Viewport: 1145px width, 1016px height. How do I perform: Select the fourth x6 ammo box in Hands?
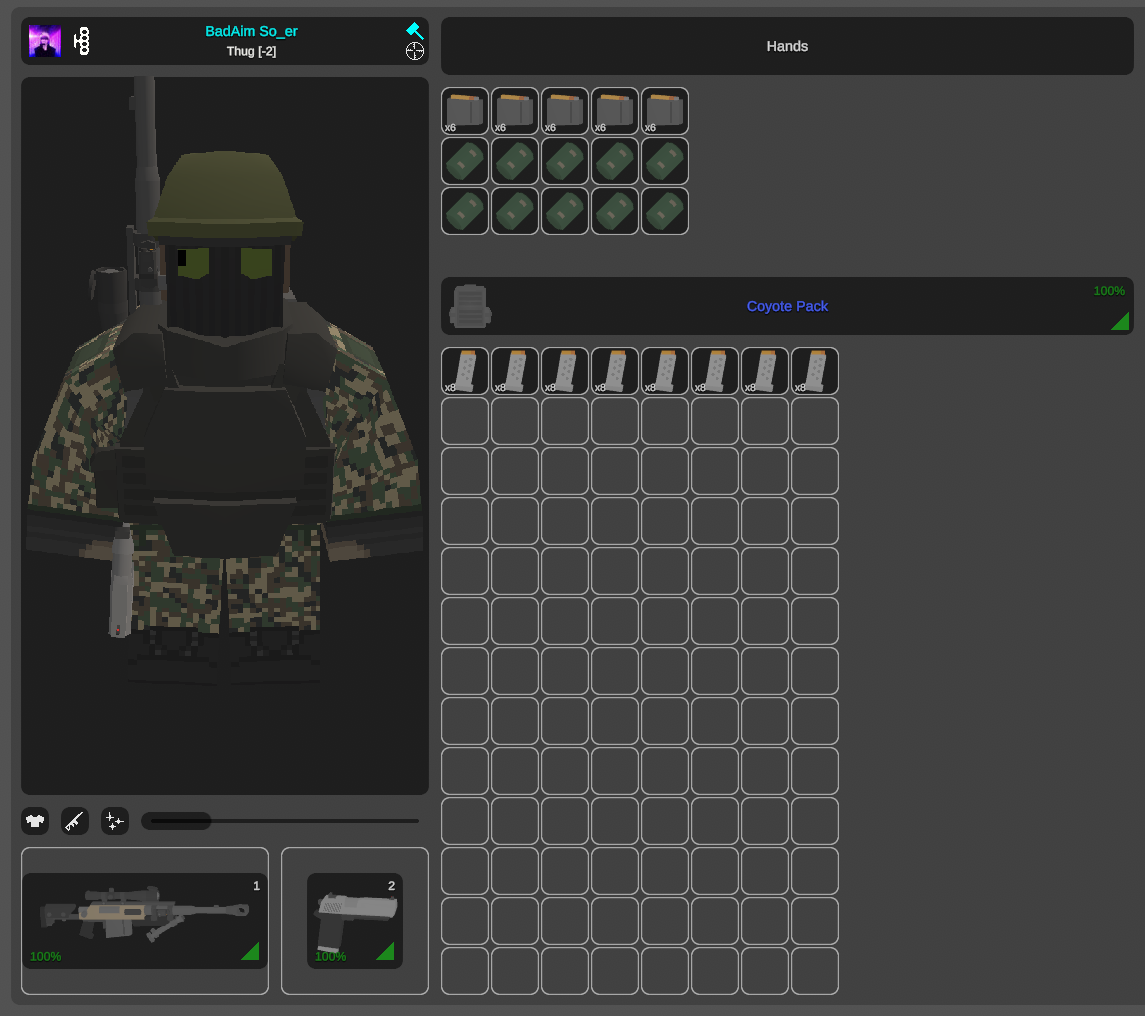click(615, 111)
